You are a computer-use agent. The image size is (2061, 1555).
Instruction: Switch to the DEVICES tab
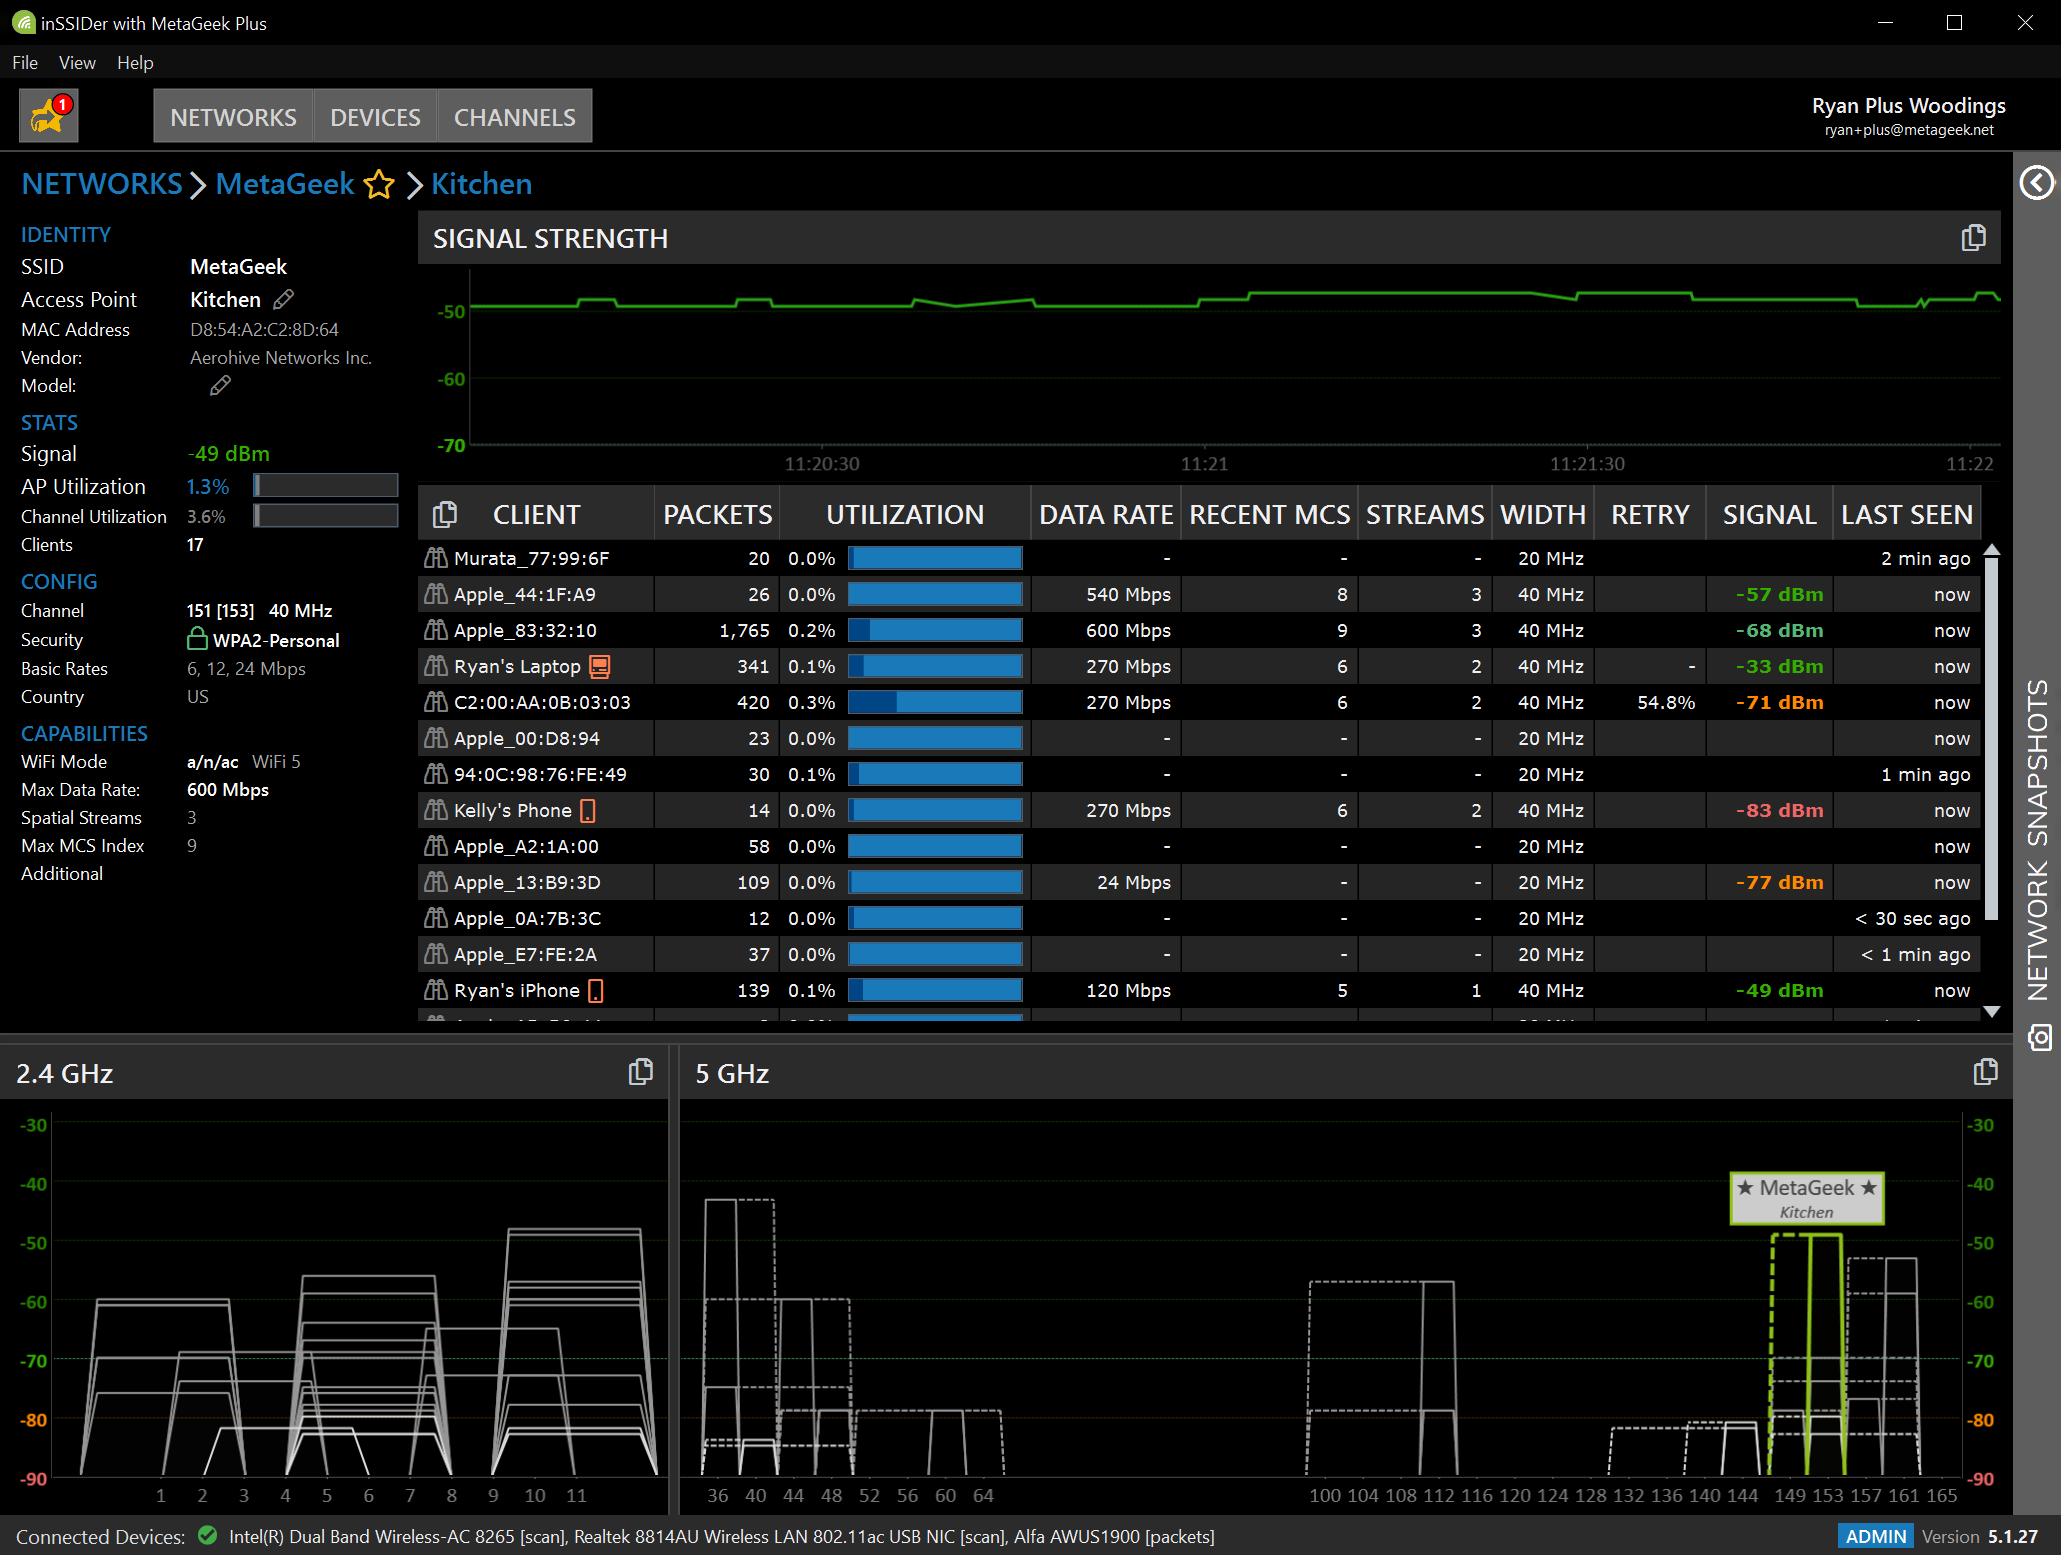pos(375,116)
